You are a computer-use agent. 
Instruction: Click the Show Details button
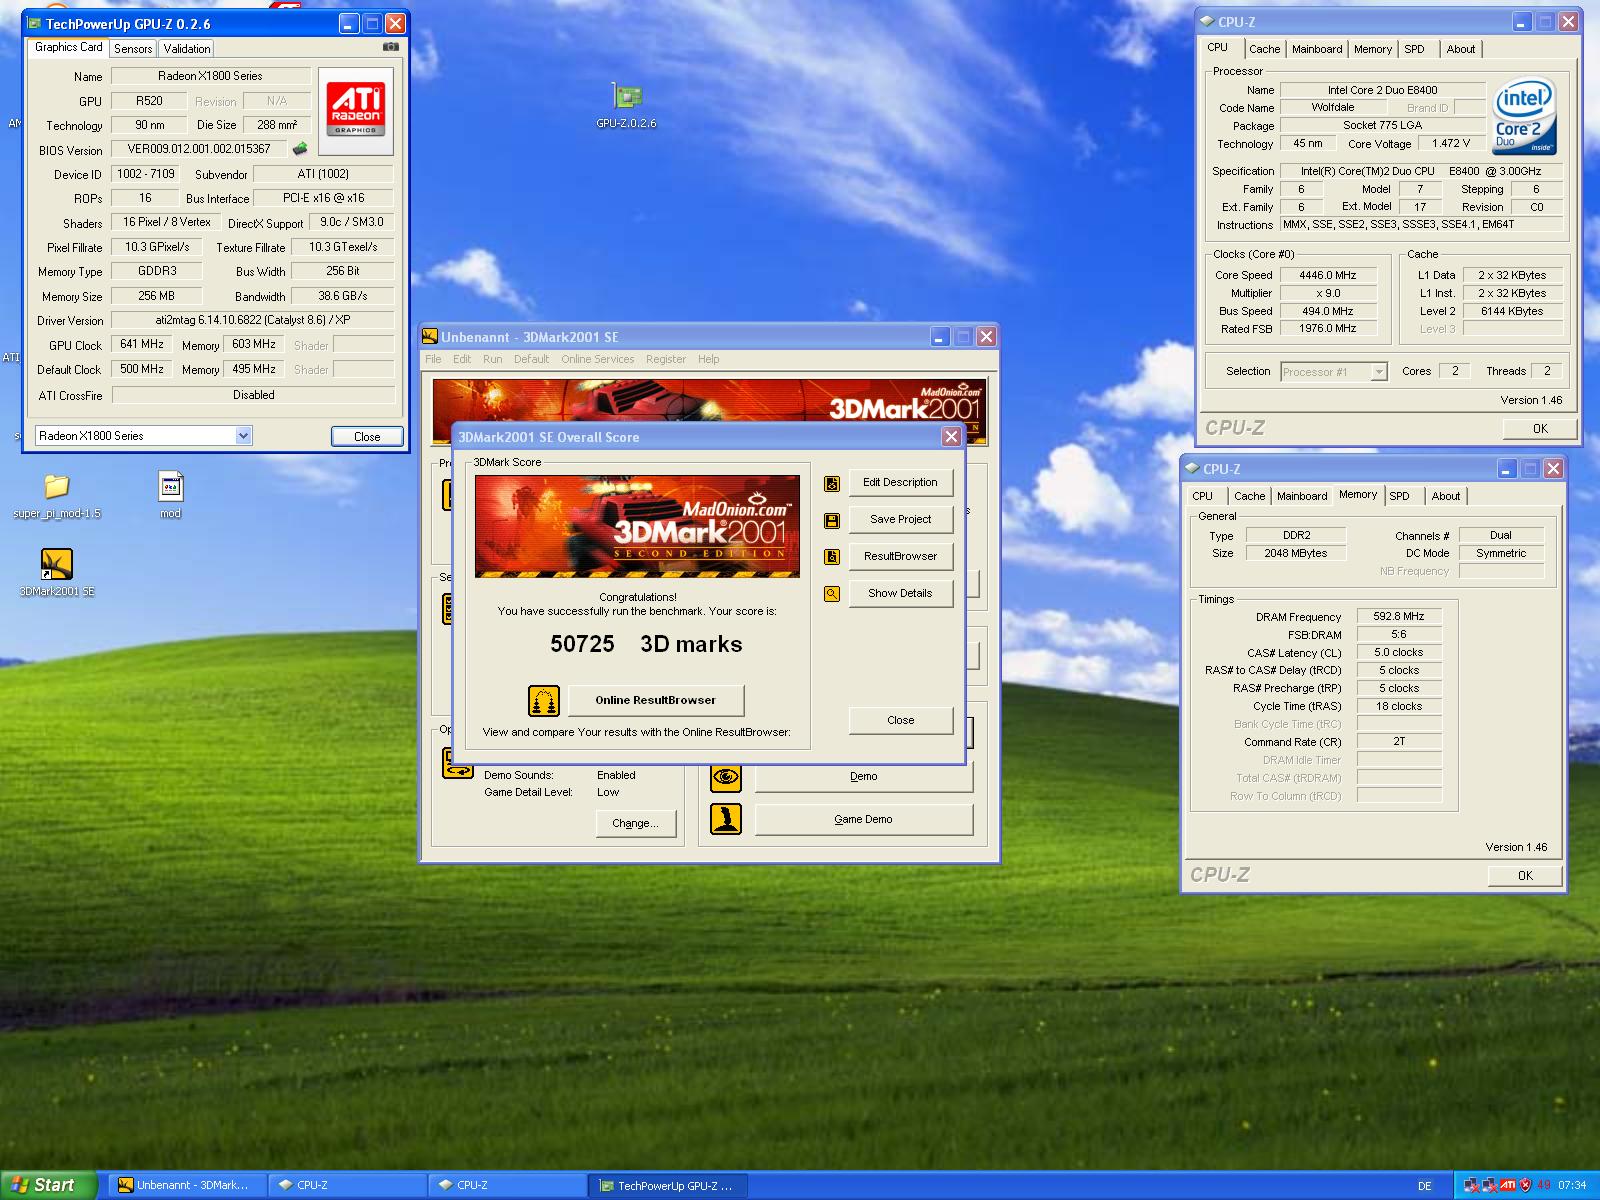click(x=900, y=593)
